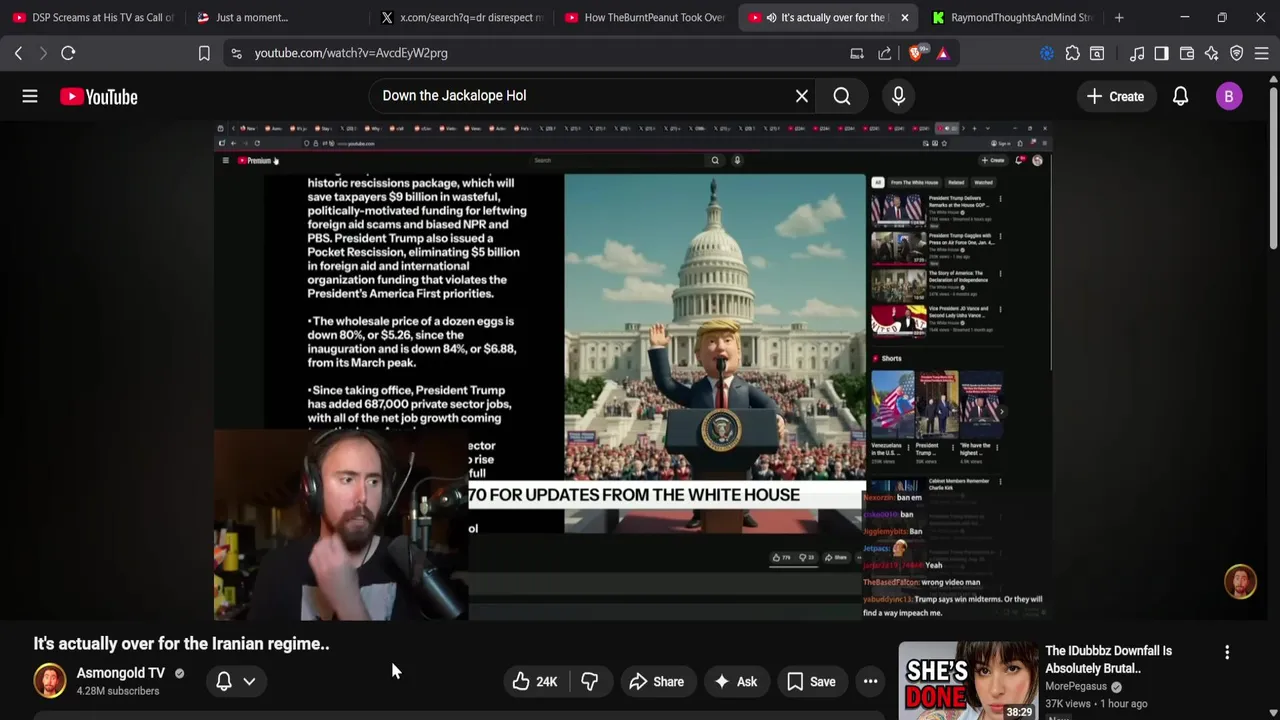
Task: Run search with the magnifier button
Action: point(842,96)
